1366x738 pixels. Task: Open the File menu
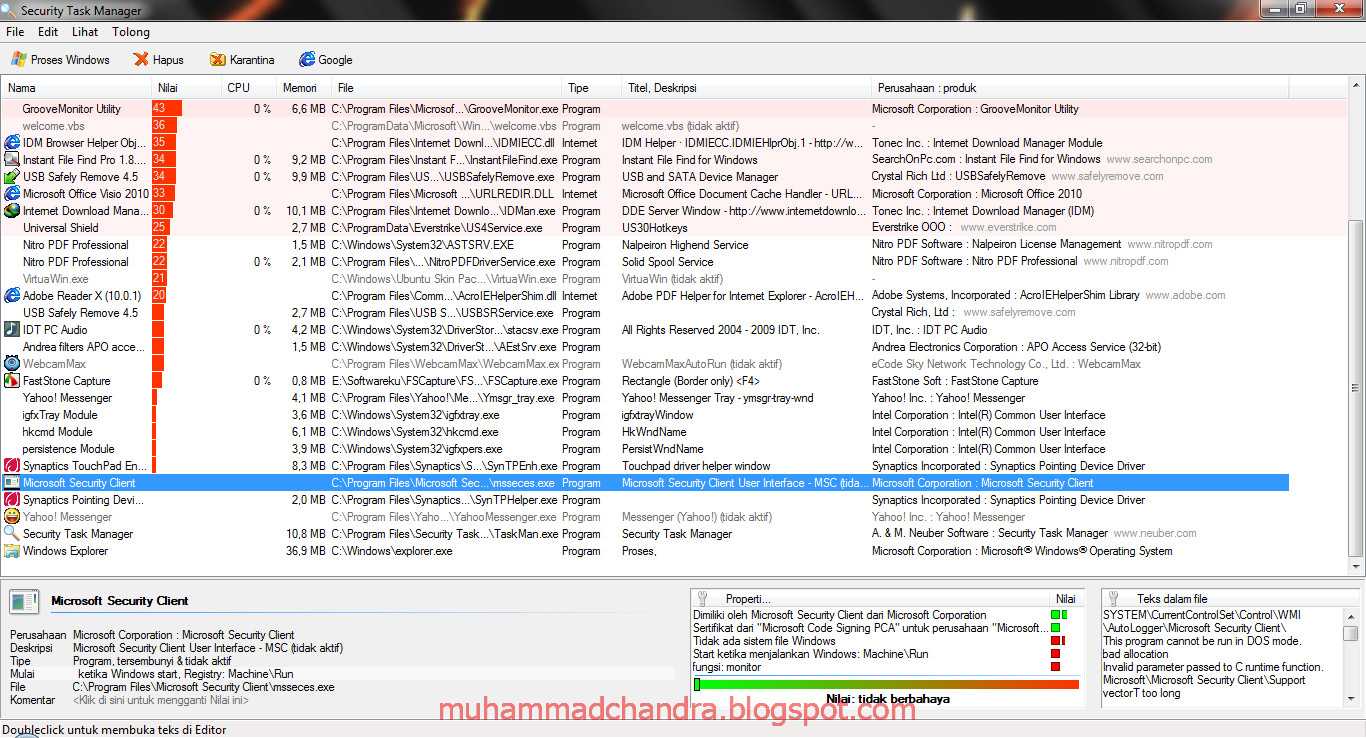tap(15, 32)
